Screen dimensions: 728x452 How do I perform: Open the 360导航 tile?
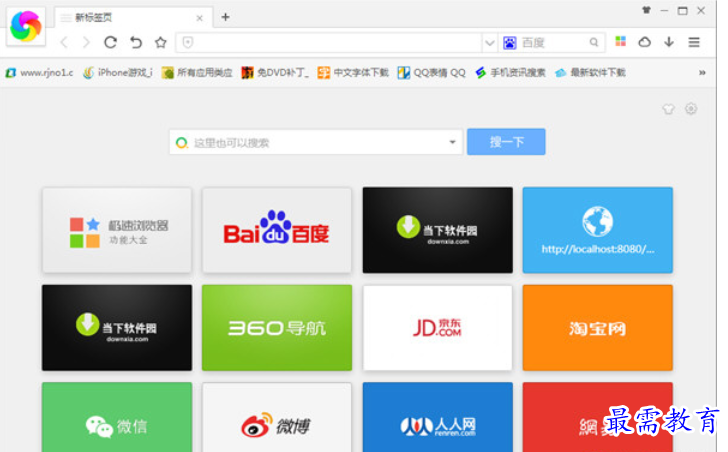[x=277, y=328]
